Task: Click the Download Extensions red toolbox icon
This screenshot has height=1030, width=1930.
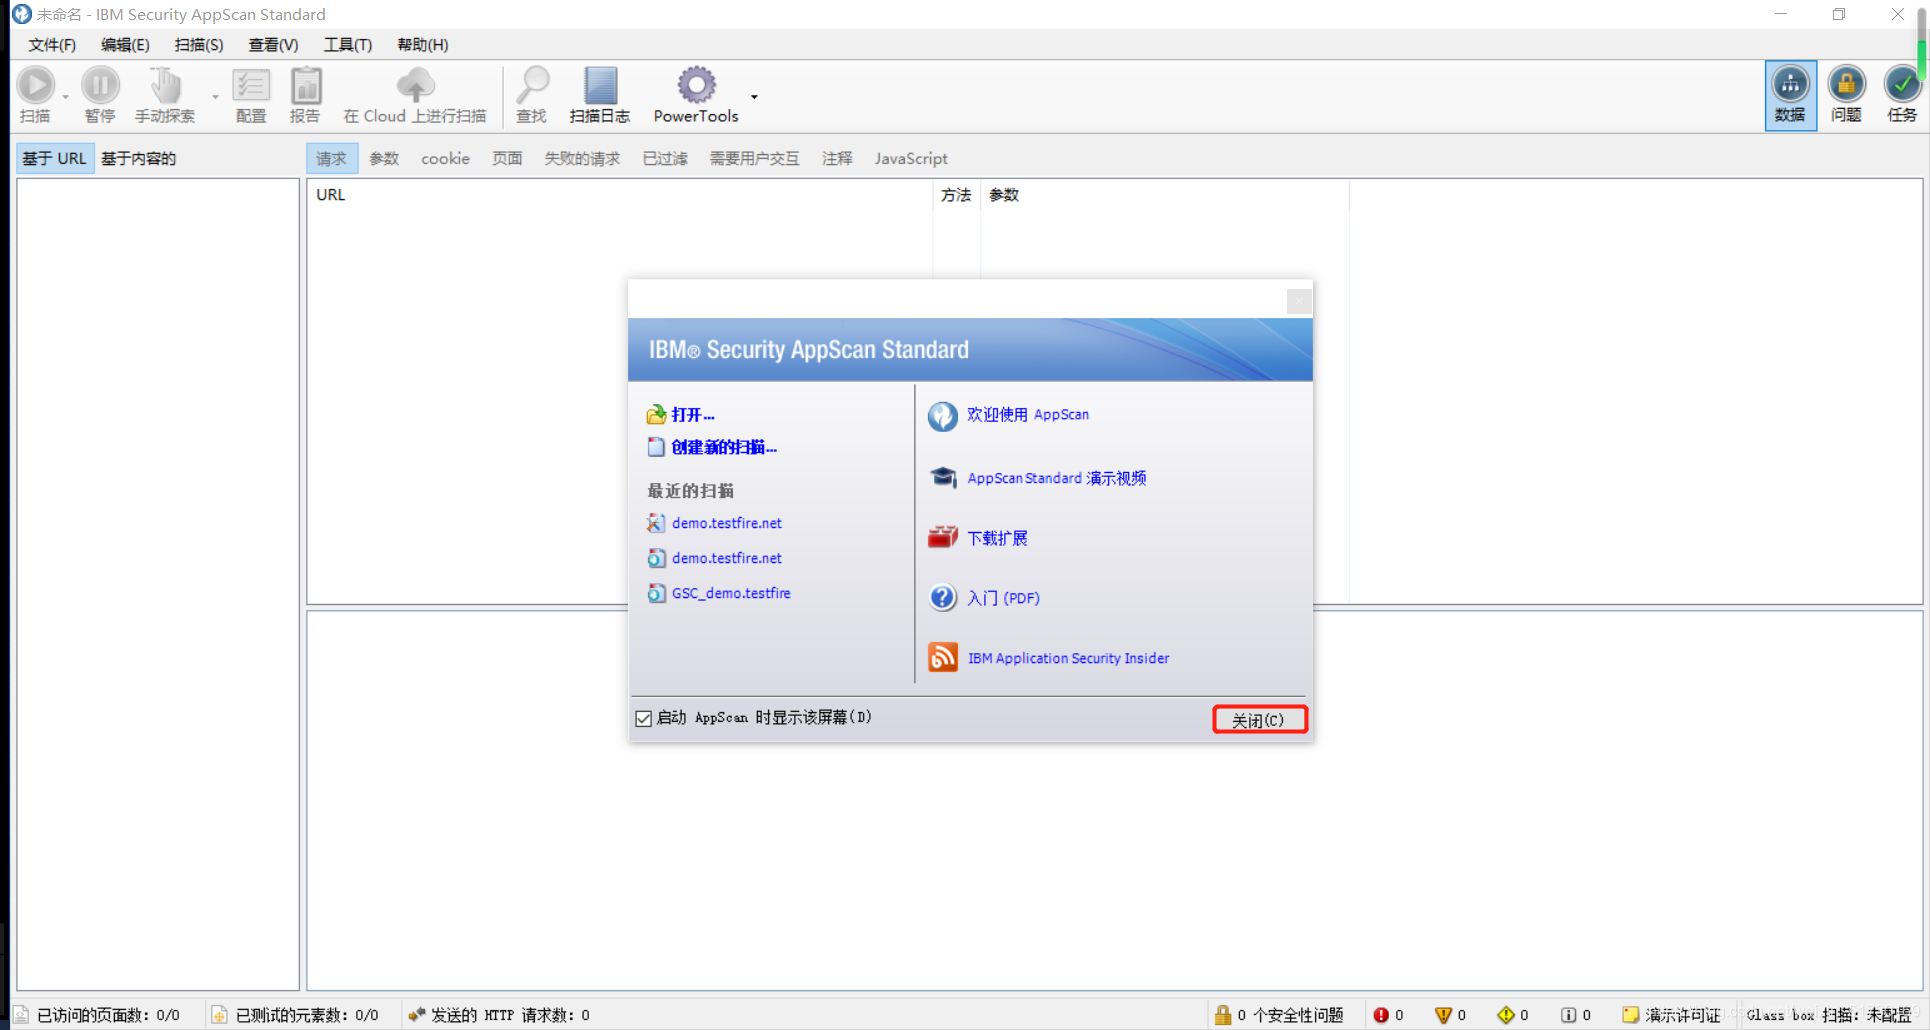Action: 942,538
